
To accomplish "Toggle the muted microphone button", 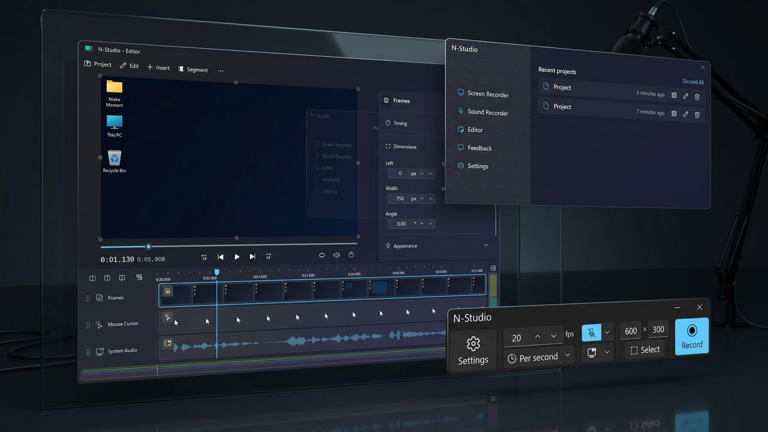I will coord(591,333).
